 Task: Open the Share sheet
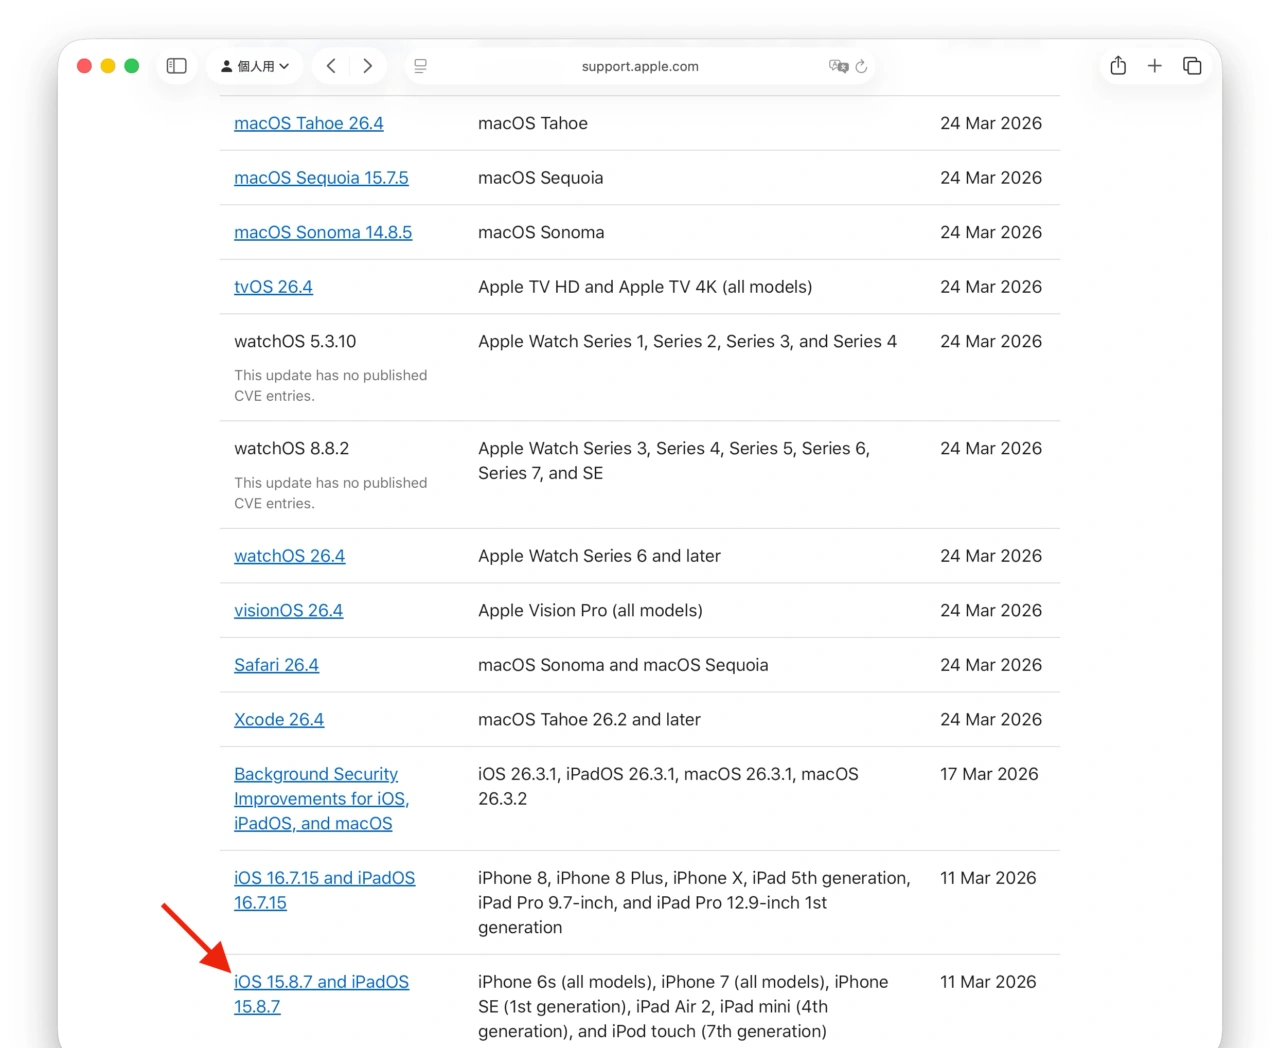point(1117,65)
